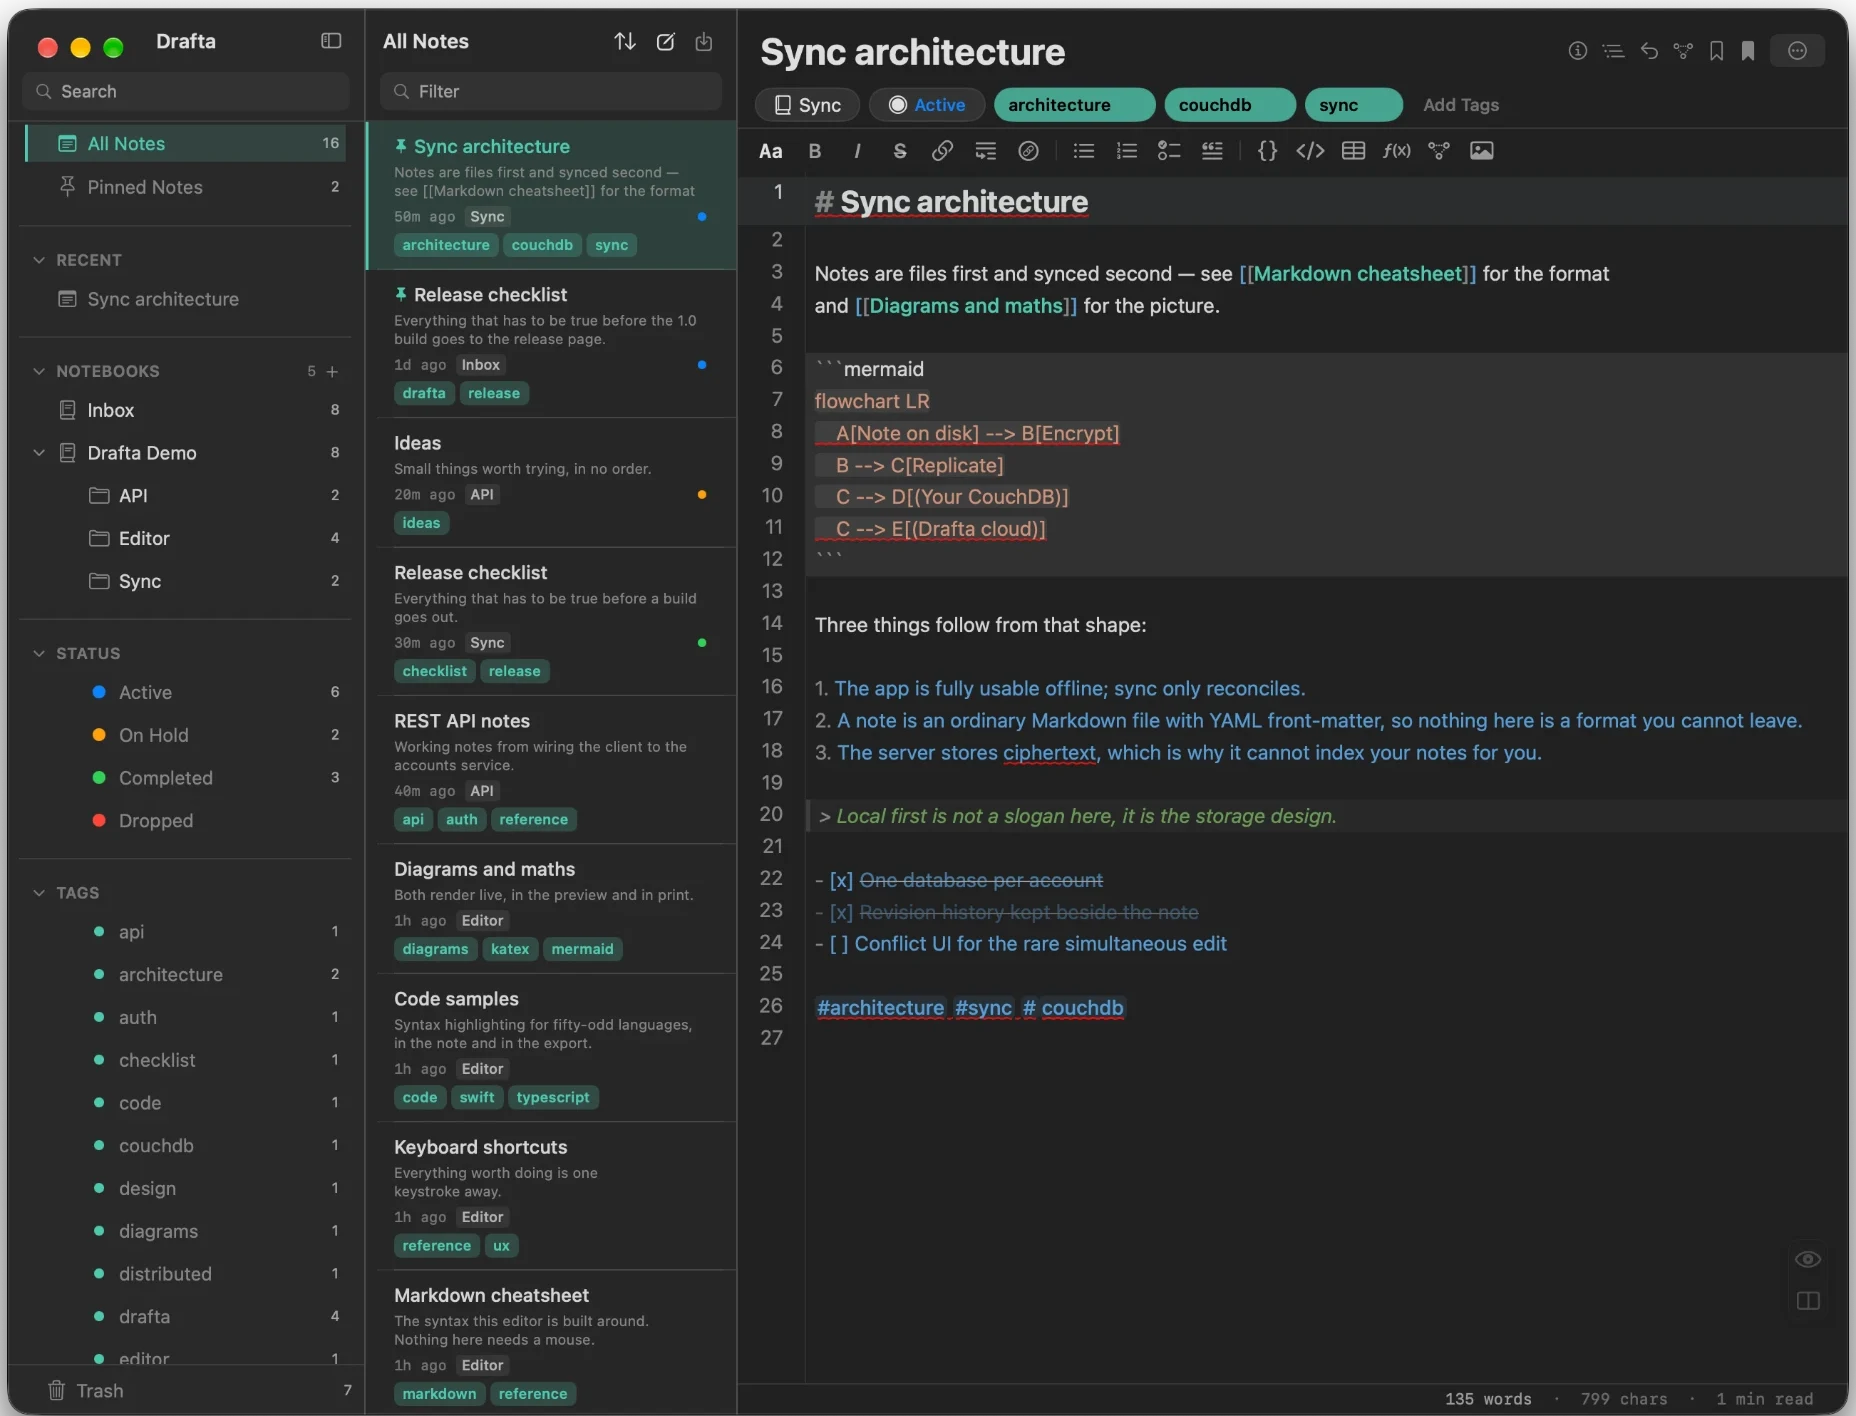Apply strikethrough formatting

[x=900, y=151]
